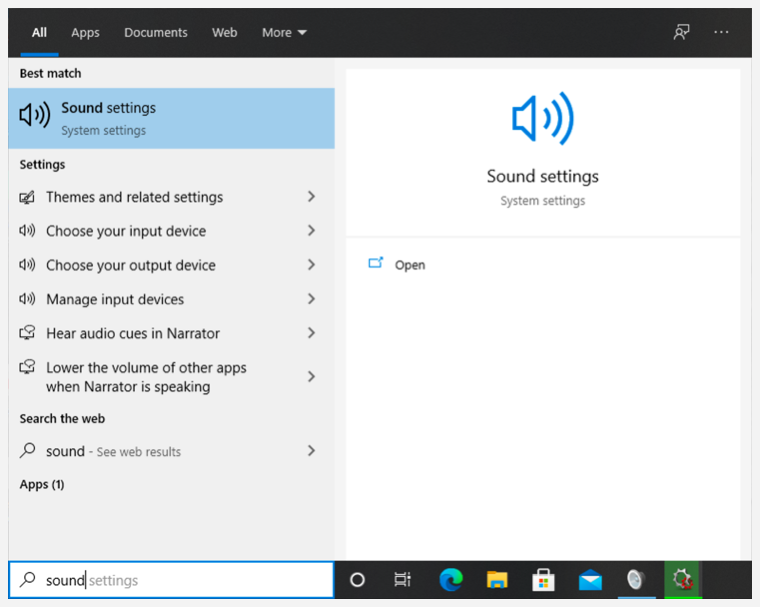
Task: Open the Microsoft Store taskbar icon
Action: click(x=543, y=580)
